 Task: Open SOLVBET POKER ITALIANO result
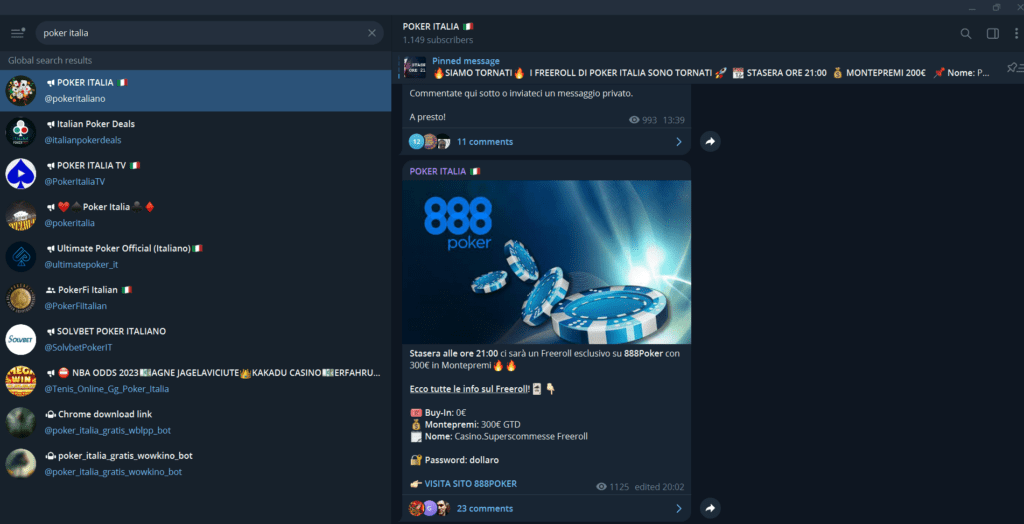(195, 340)
